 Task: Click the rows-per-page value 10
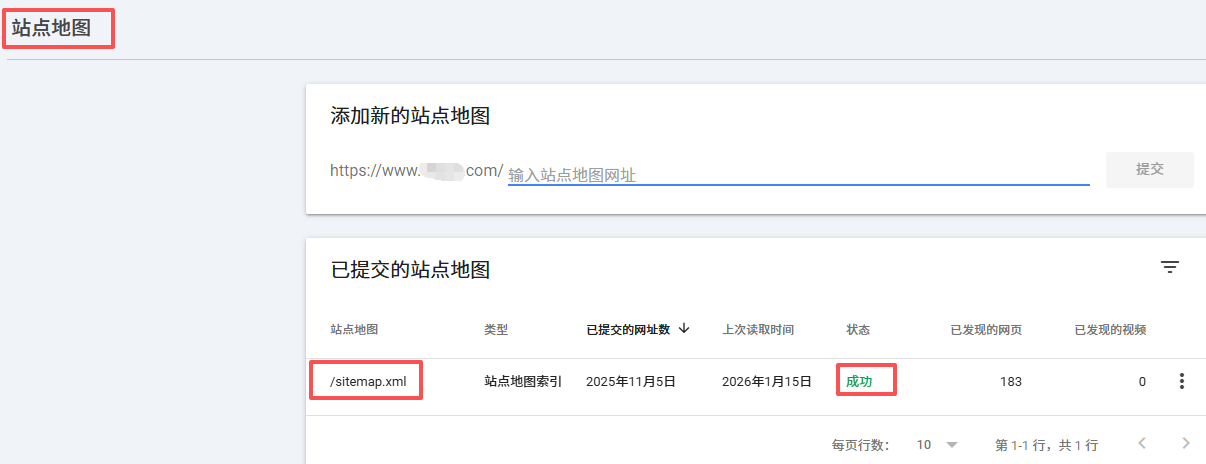(x=924, y=444)
